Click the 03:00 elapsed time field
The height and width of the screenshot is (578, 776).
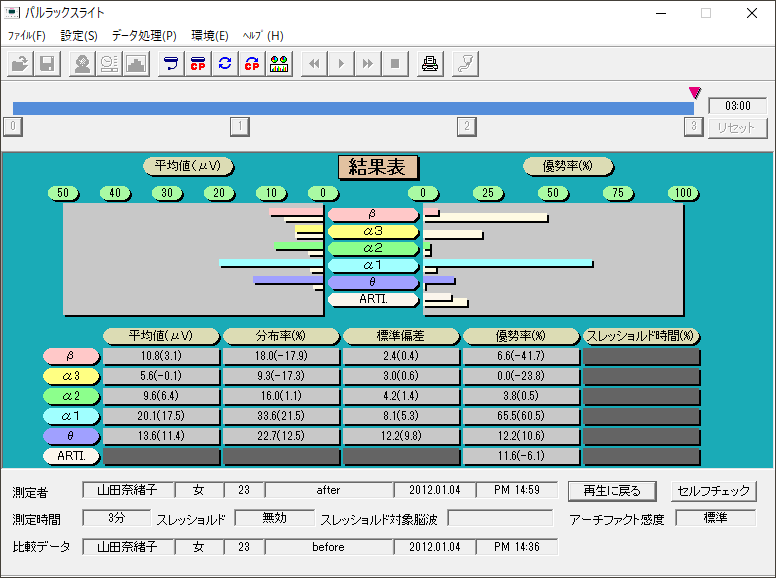tap(737, 106)
